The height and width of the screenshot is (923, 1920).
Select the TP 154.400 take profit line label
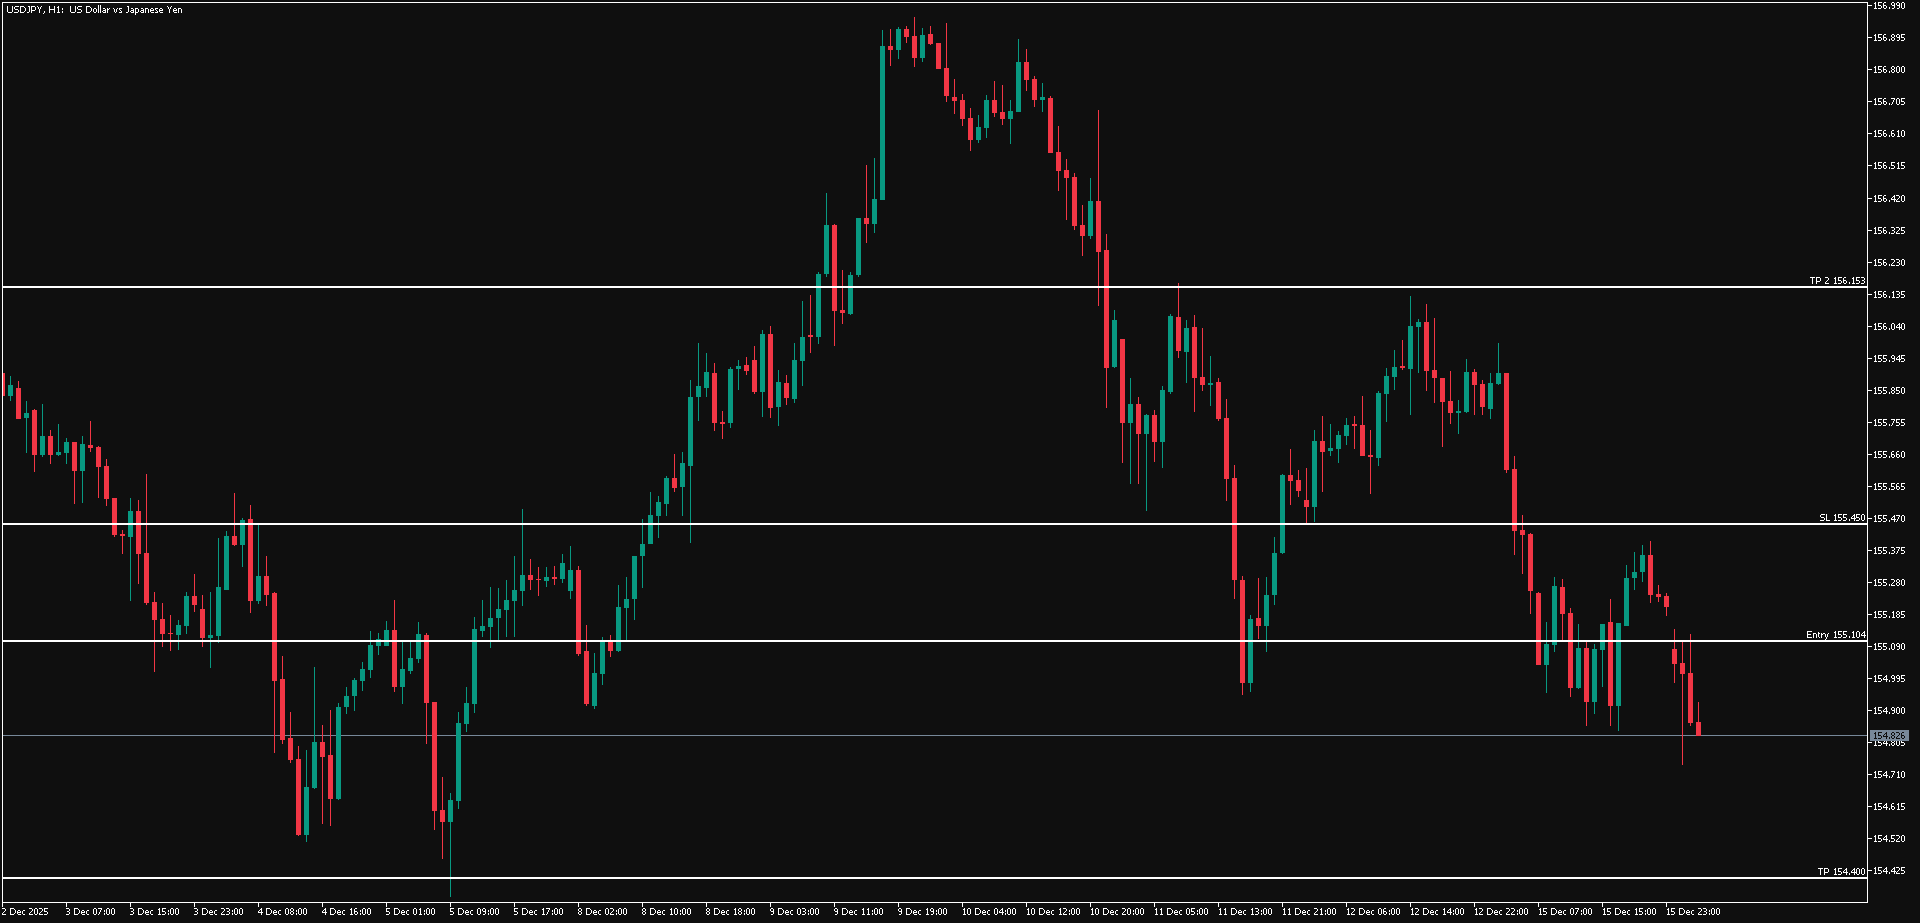click(x=1841, y=872)
